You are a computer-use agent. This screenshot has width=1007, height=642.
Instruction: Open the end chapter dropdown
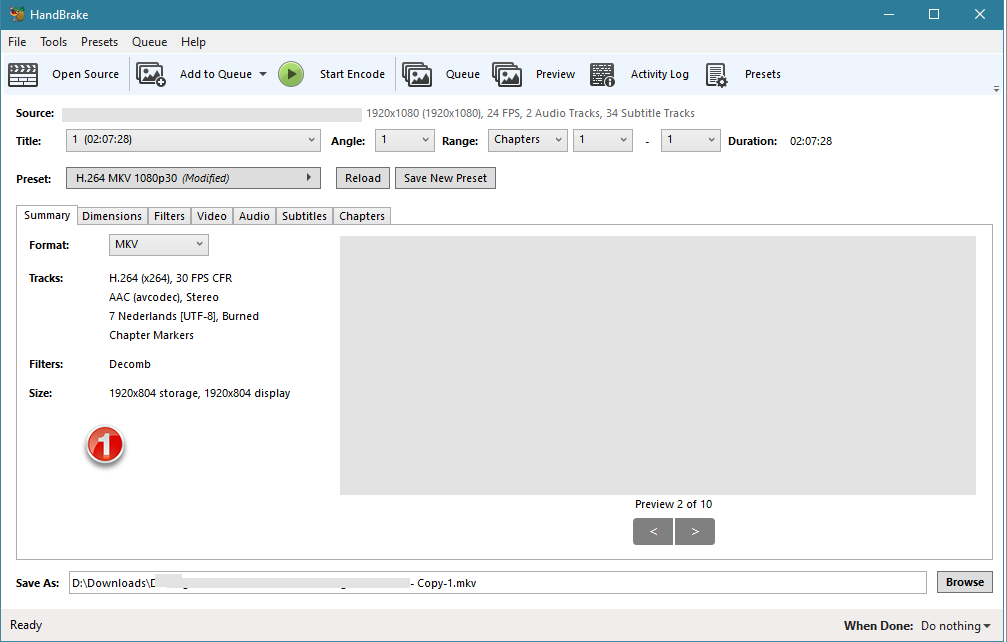[690, 140]
